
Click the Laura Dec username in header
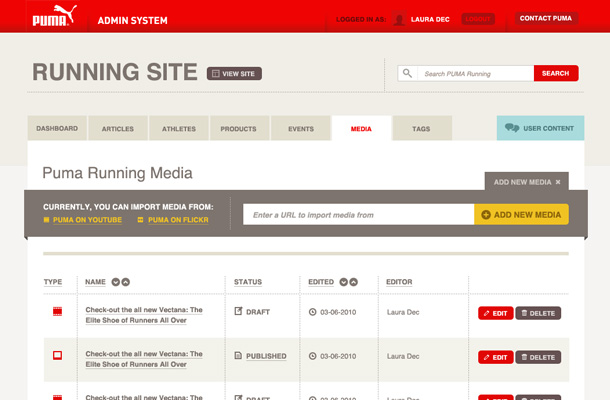(430, 19)
